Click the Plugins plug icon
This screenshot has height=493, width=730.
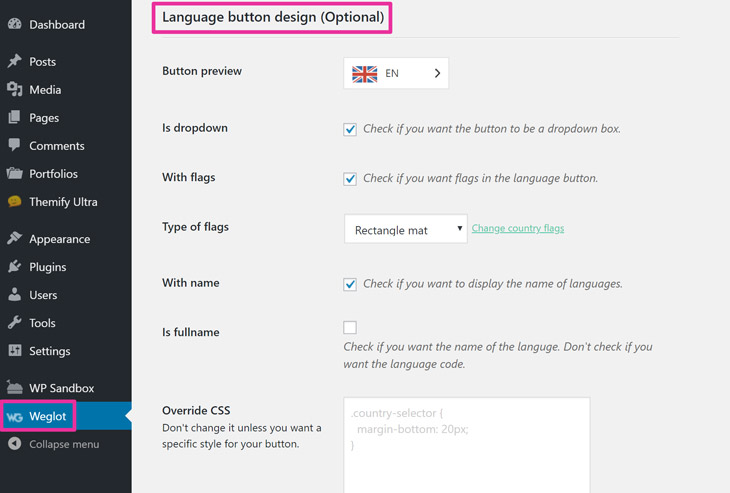(x=14, y=266)
